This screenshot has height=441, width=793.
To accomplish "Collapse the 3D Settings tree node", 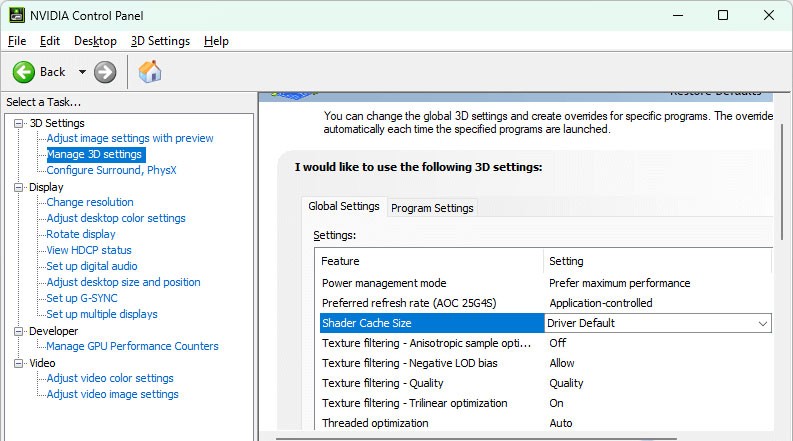I will [18, 123].
